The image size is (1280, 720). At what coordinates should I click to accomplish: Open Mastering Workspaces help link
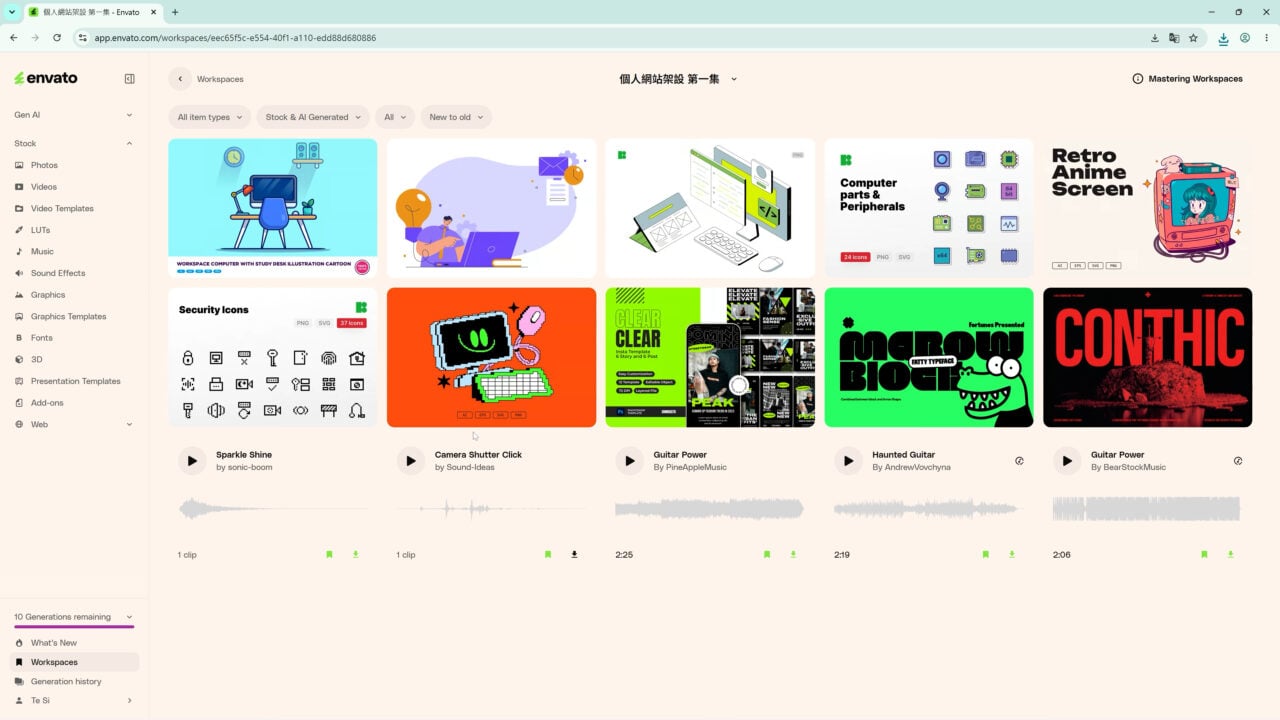[x=1187, y=79]
